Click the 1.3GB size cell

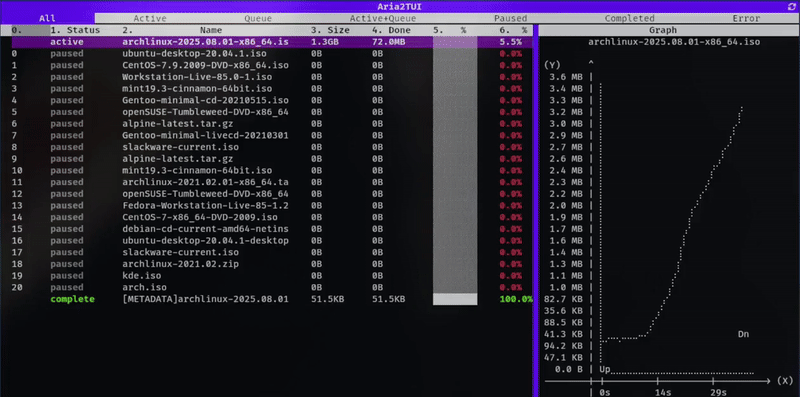coord(324,42)
